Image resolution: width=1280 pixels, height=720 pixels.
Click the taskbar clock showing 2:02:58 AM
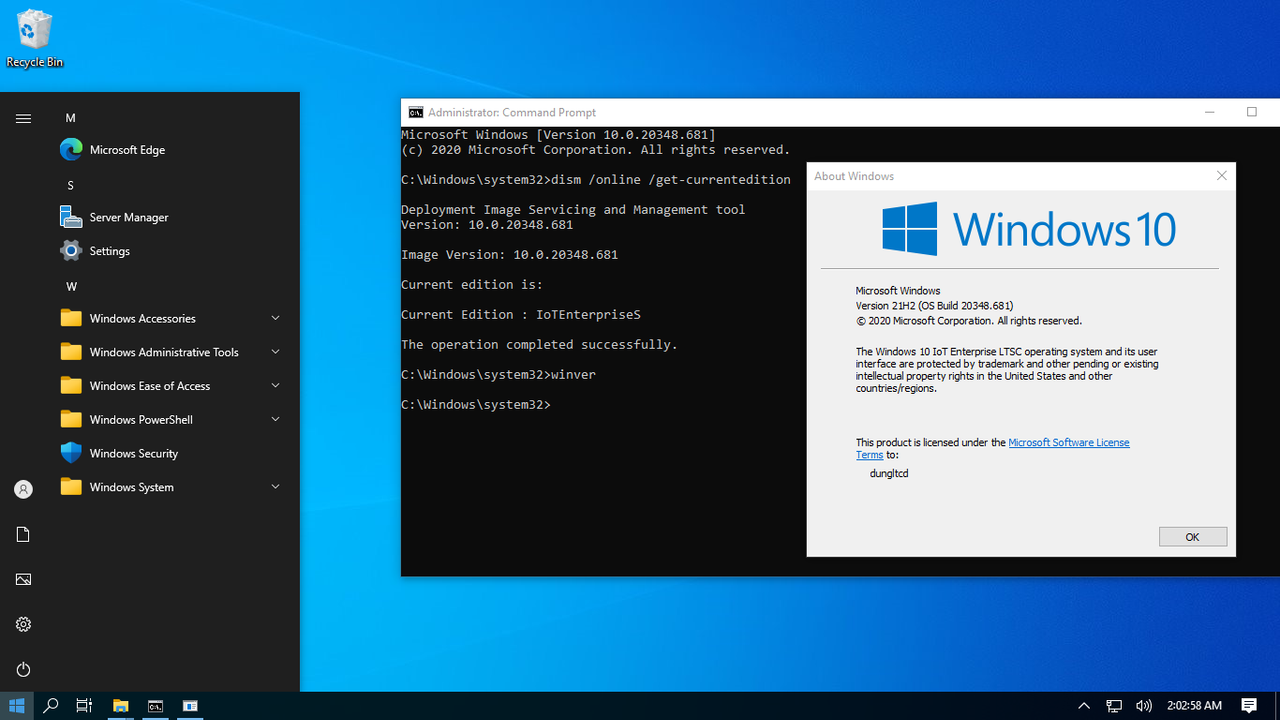[1194, 706]
